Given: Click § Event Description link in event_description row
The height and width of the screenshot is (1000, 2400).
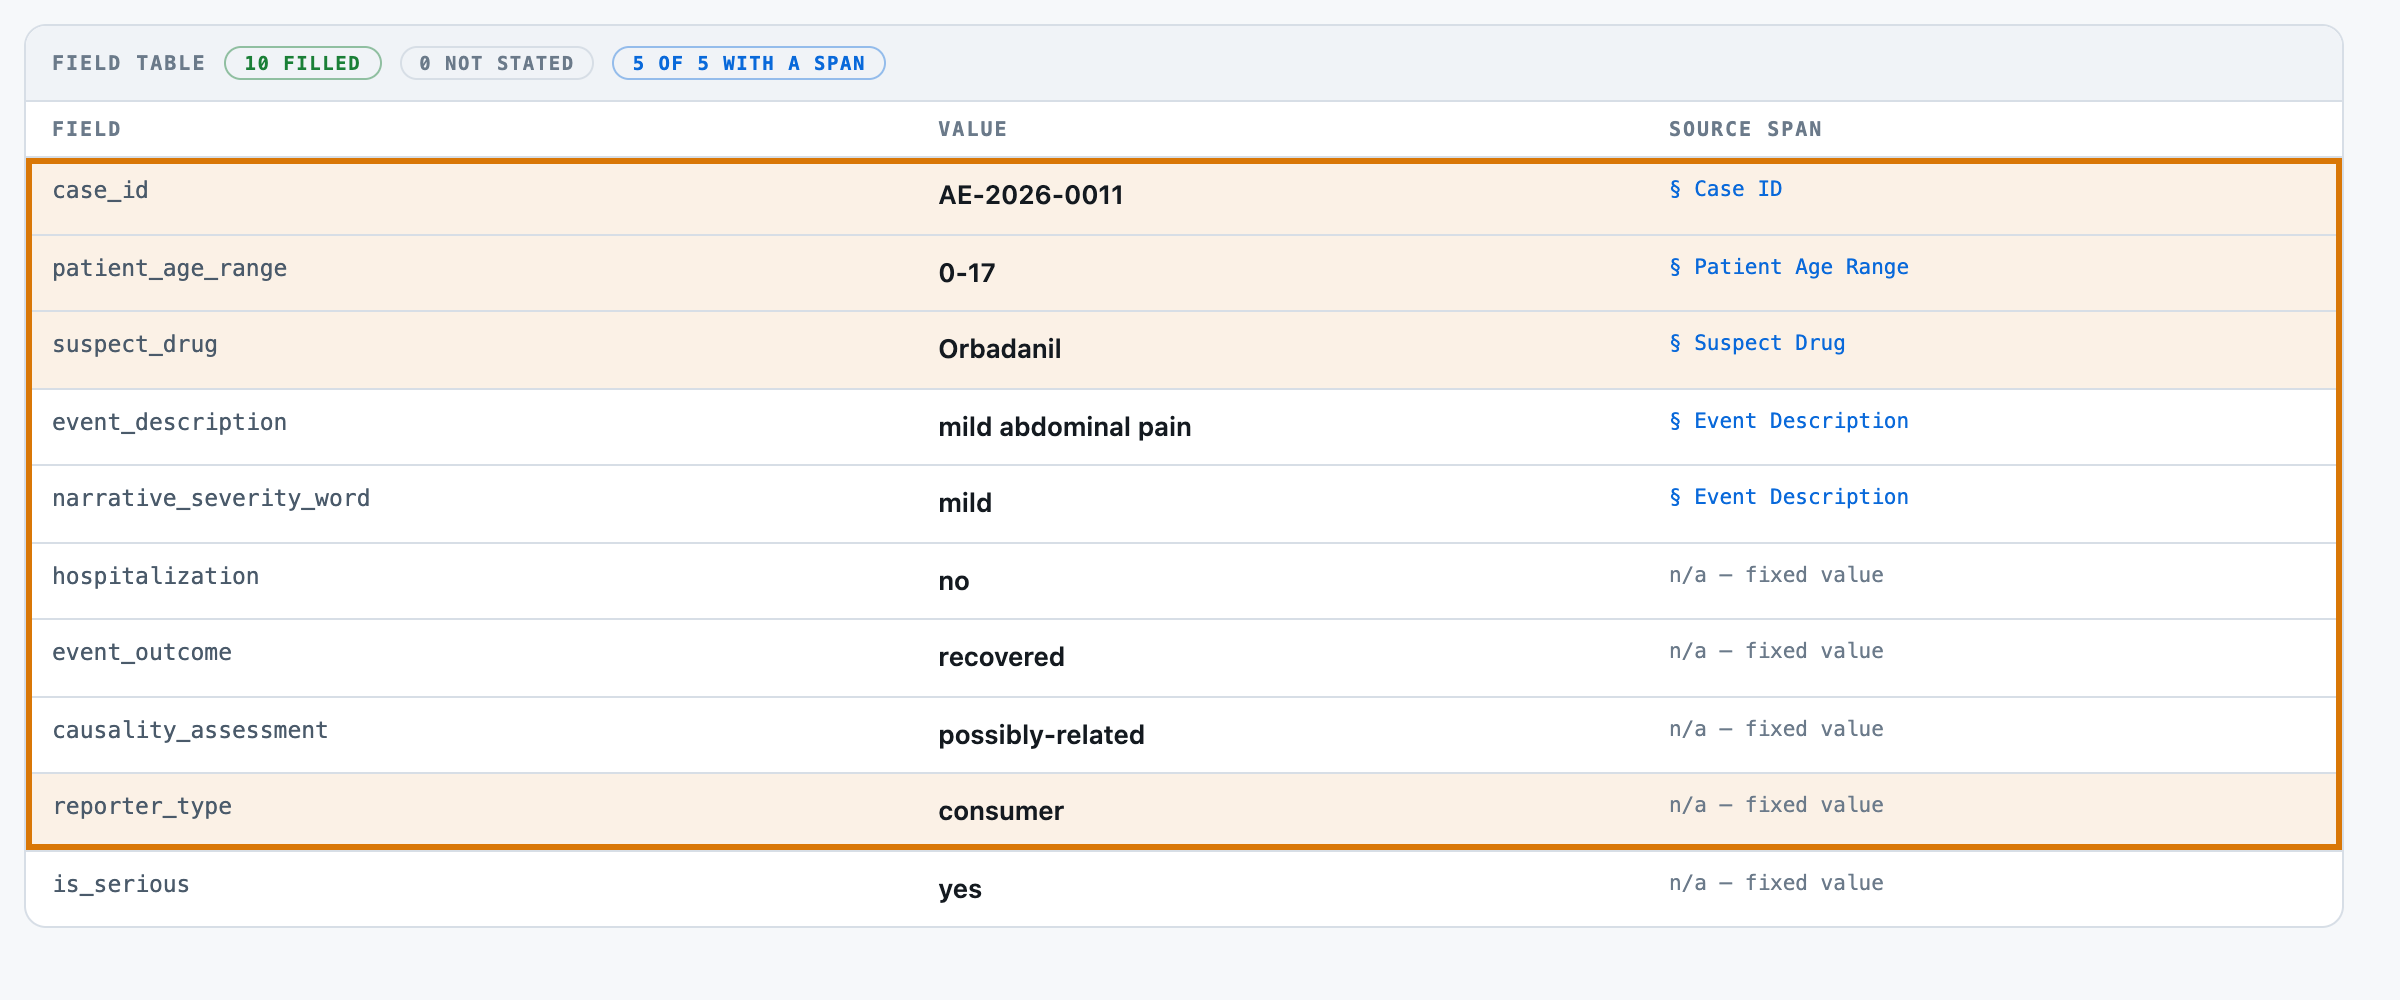Looking at the screenshot, I should click(x=1788, y=421).
